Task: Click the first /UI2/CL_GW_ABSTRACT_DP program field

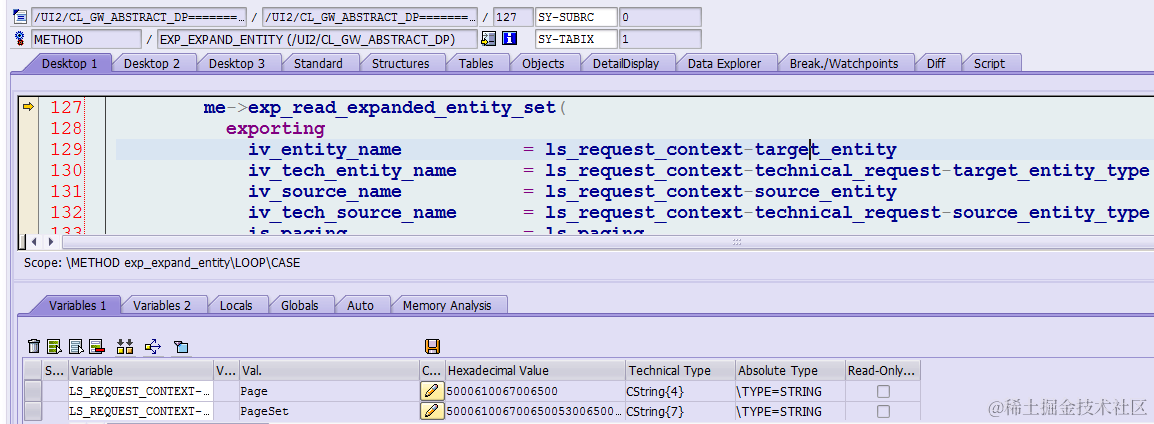Action: click(x=138, y=17)
